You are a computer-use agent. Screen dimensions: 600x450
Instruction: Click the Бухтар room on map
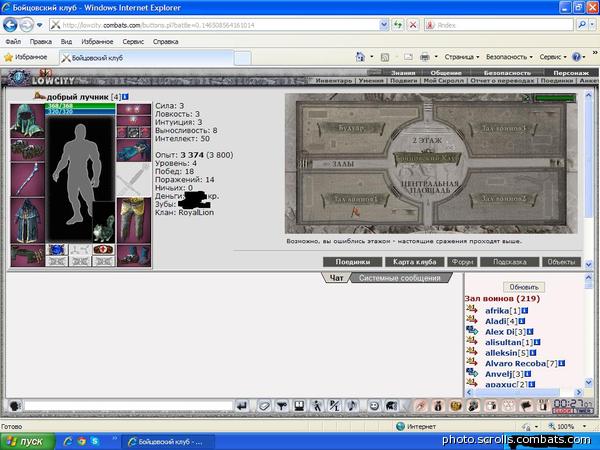click(x=351, y=128)
